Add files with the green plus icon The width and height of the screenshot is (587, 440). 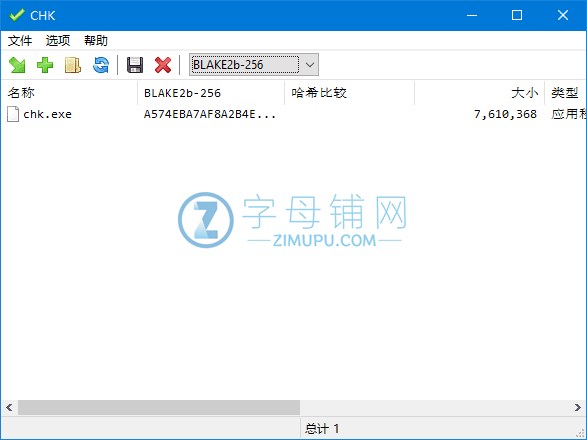pos(45,65)
